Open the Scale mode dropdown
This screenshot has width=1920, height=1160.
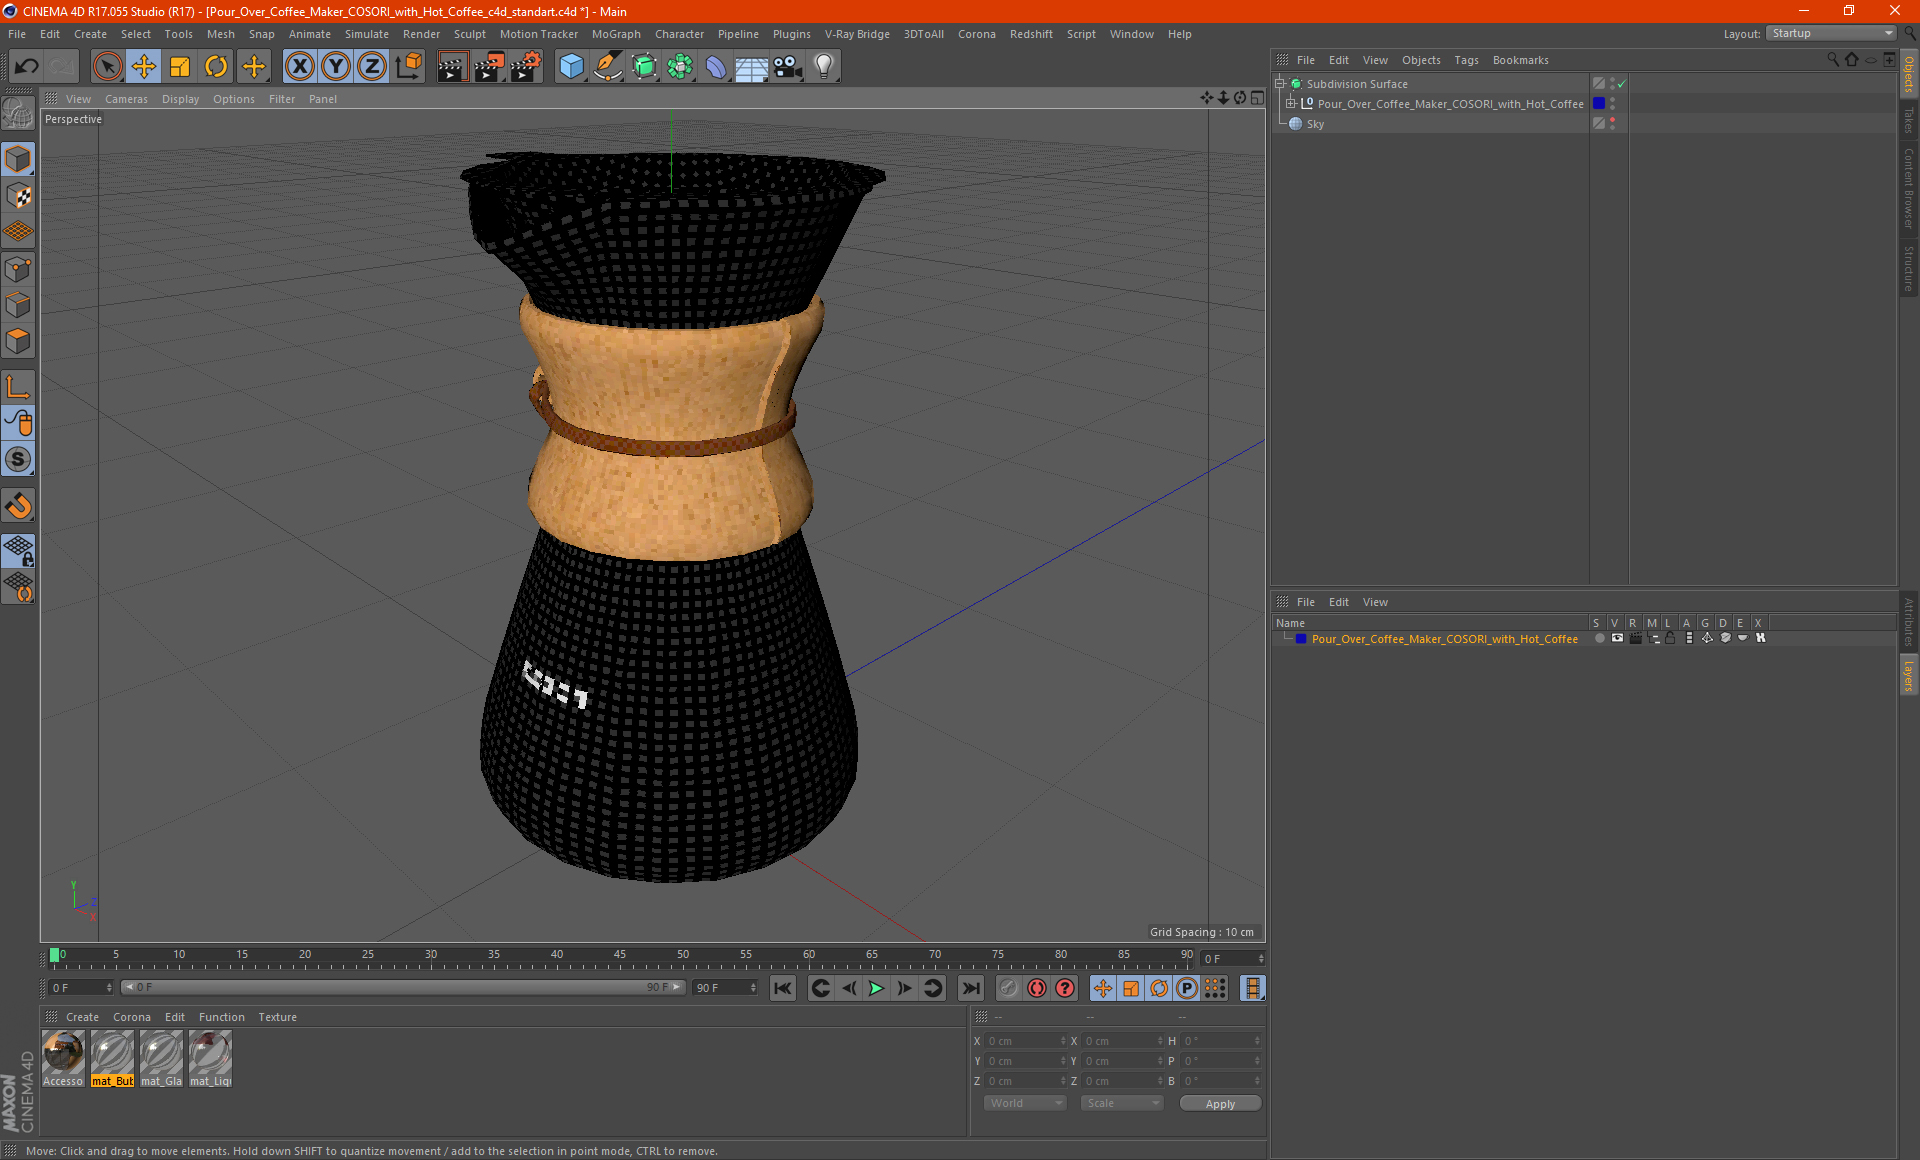click(1122, 1103)
